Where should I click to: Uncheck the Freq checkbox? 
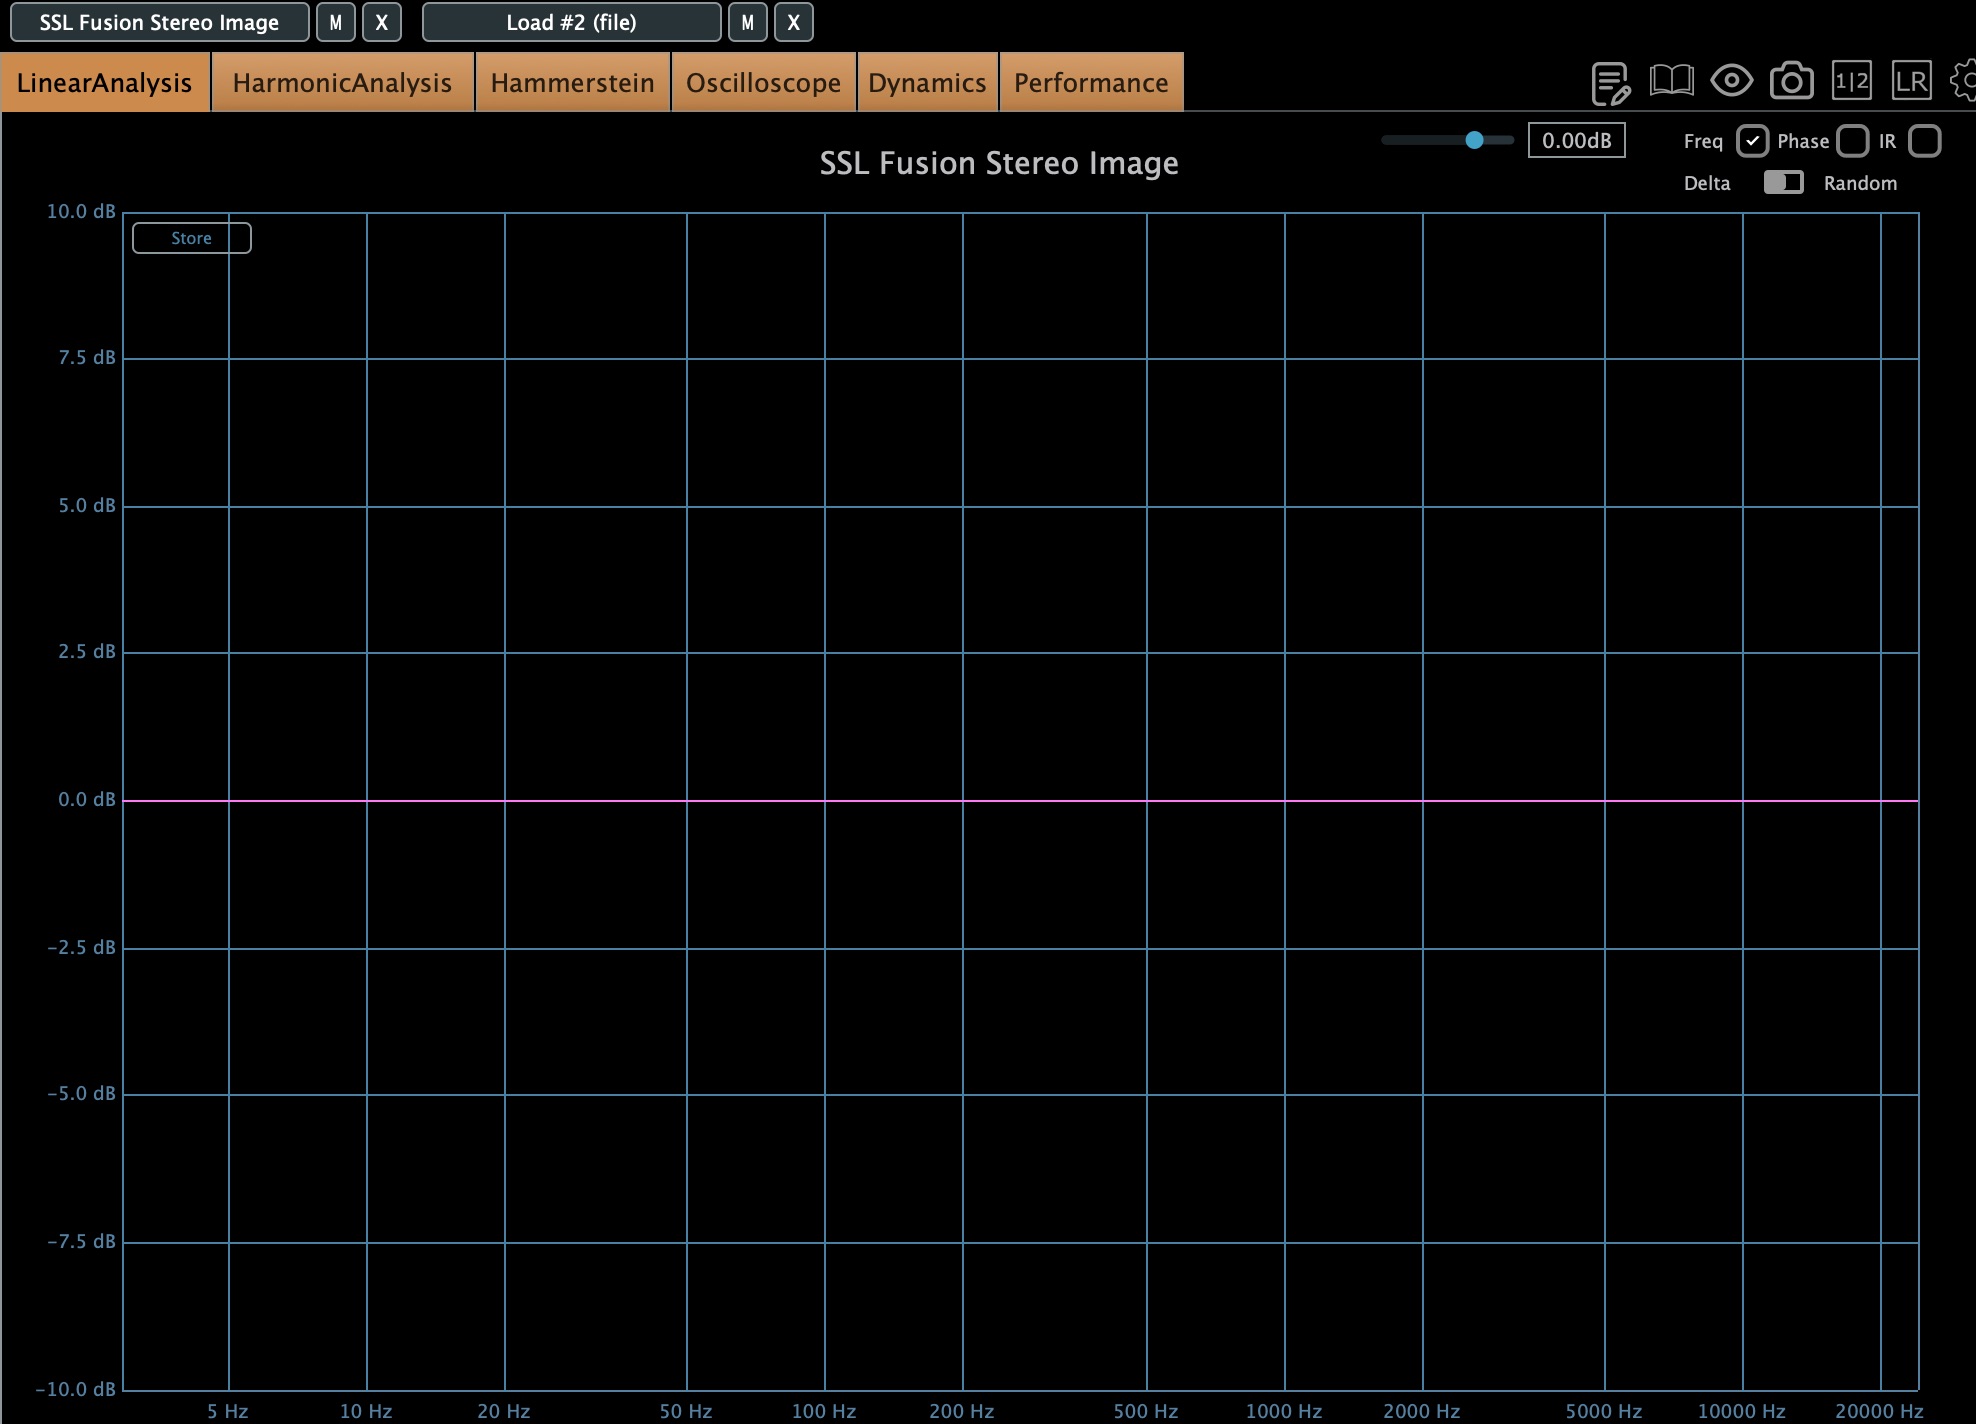click(x=1752, y=141)
